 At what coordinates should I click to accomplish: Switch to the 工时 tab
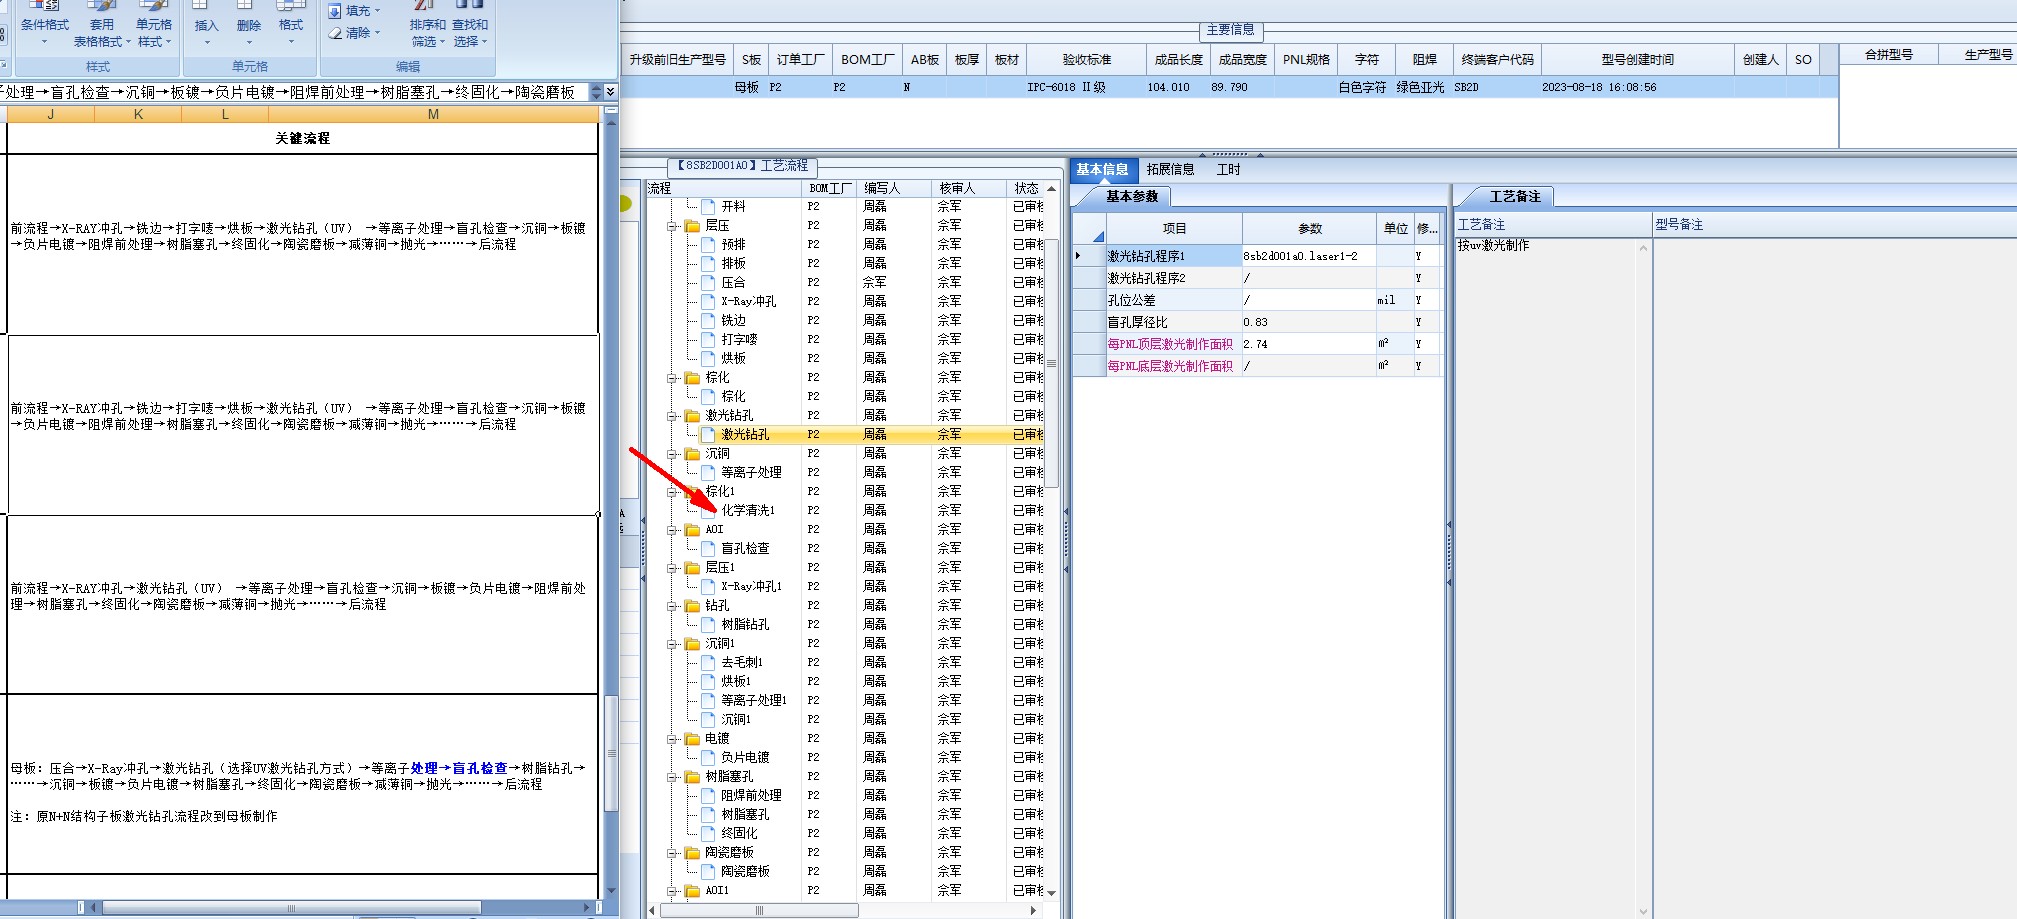(x=1228, y=169)
